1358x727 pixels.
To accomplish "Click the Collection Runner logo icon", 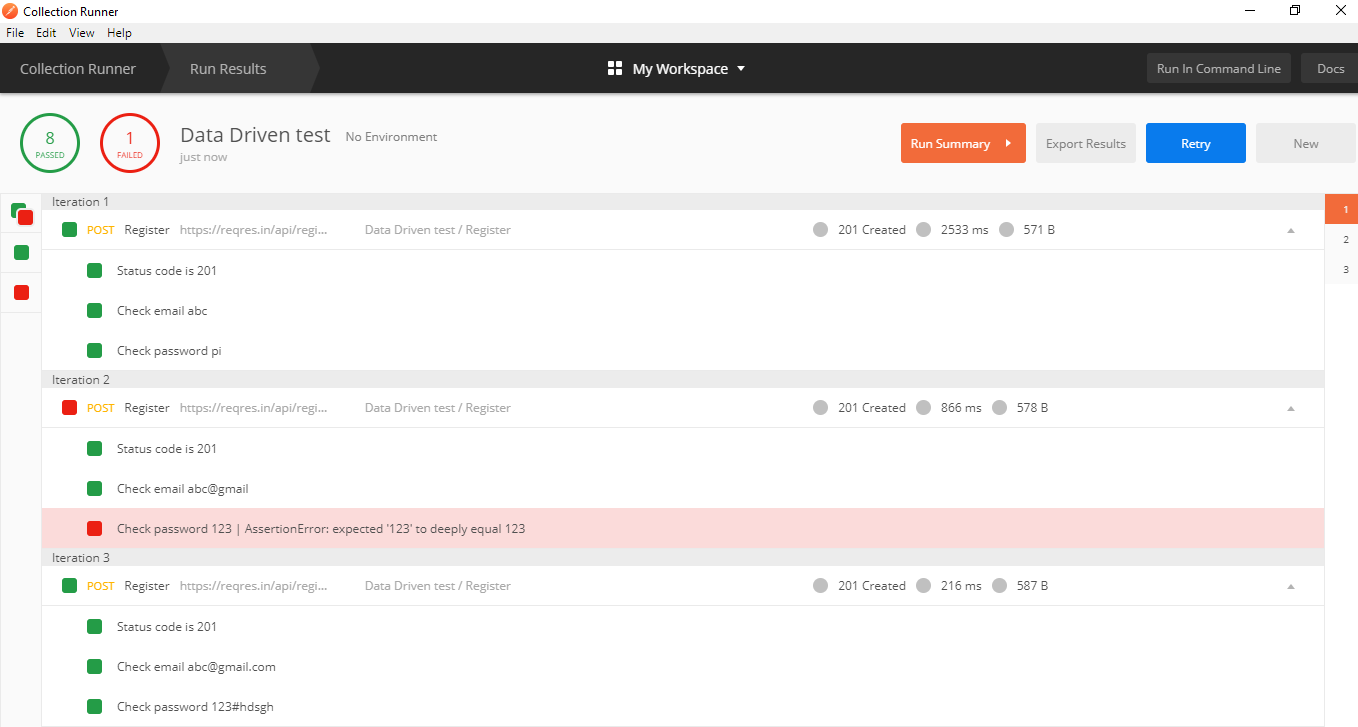I will click(x=10, y=11).
